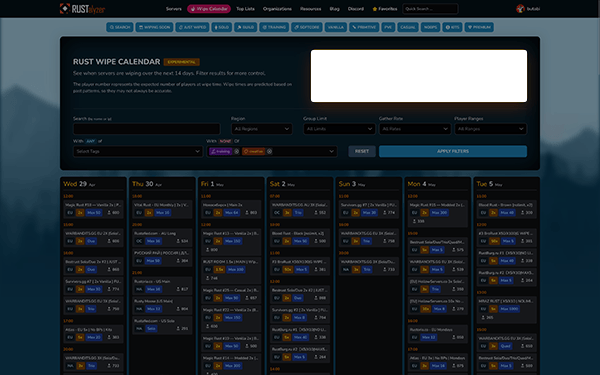Open Discord link in navbar

(355, 9)
